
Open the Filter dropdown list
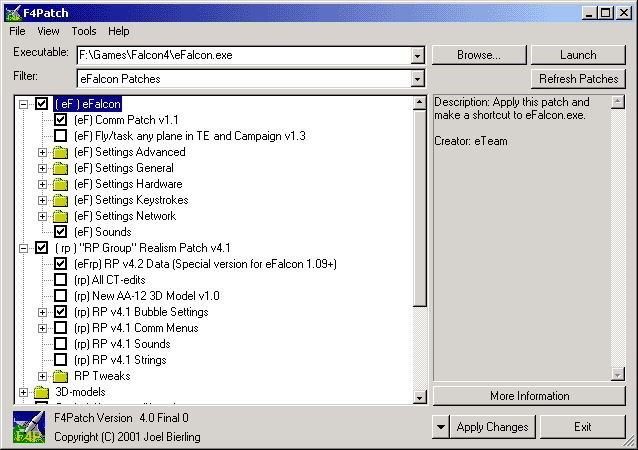[x=416, y=79]
